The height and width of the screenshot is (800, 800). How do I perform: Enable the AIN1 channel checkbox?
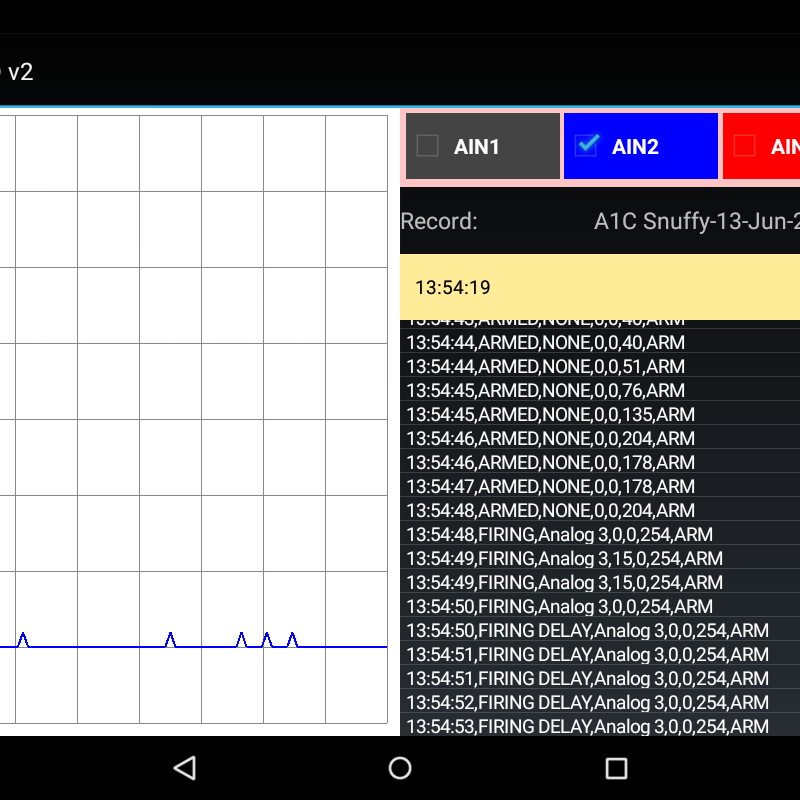tap(428, 146)
